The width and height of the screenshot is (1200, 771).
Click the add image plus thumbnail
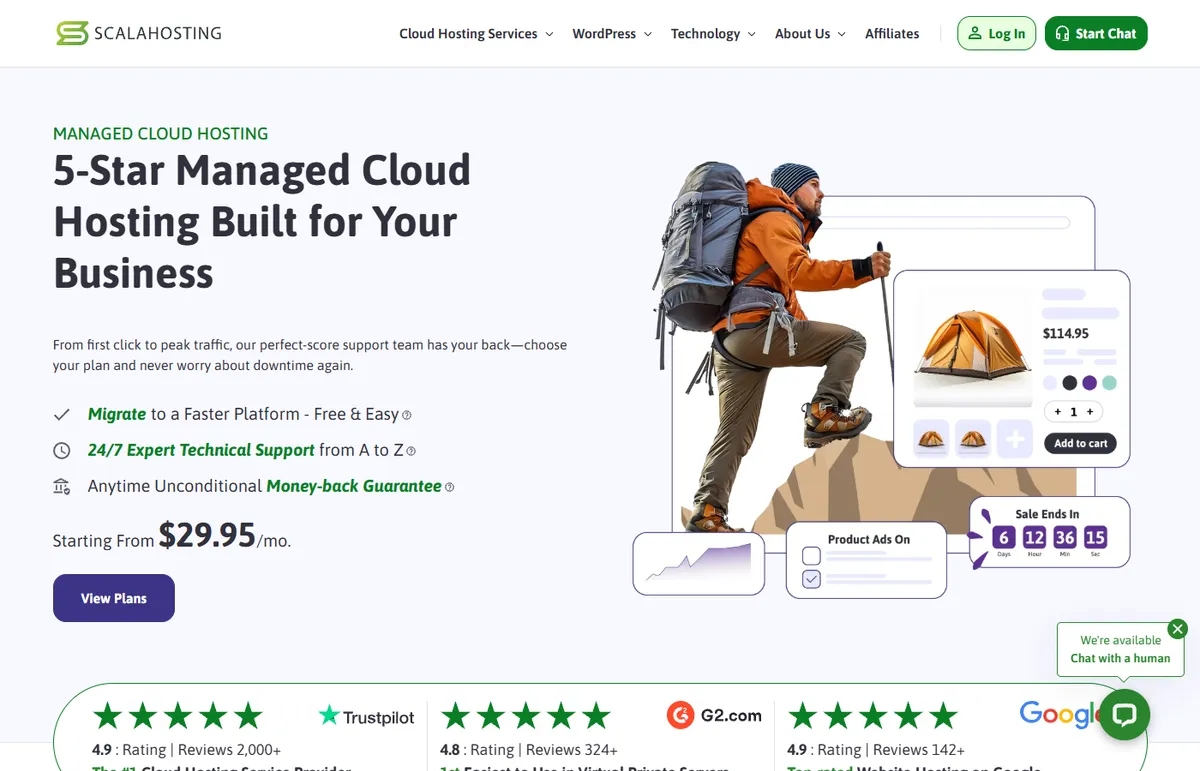coord(1015,438)
